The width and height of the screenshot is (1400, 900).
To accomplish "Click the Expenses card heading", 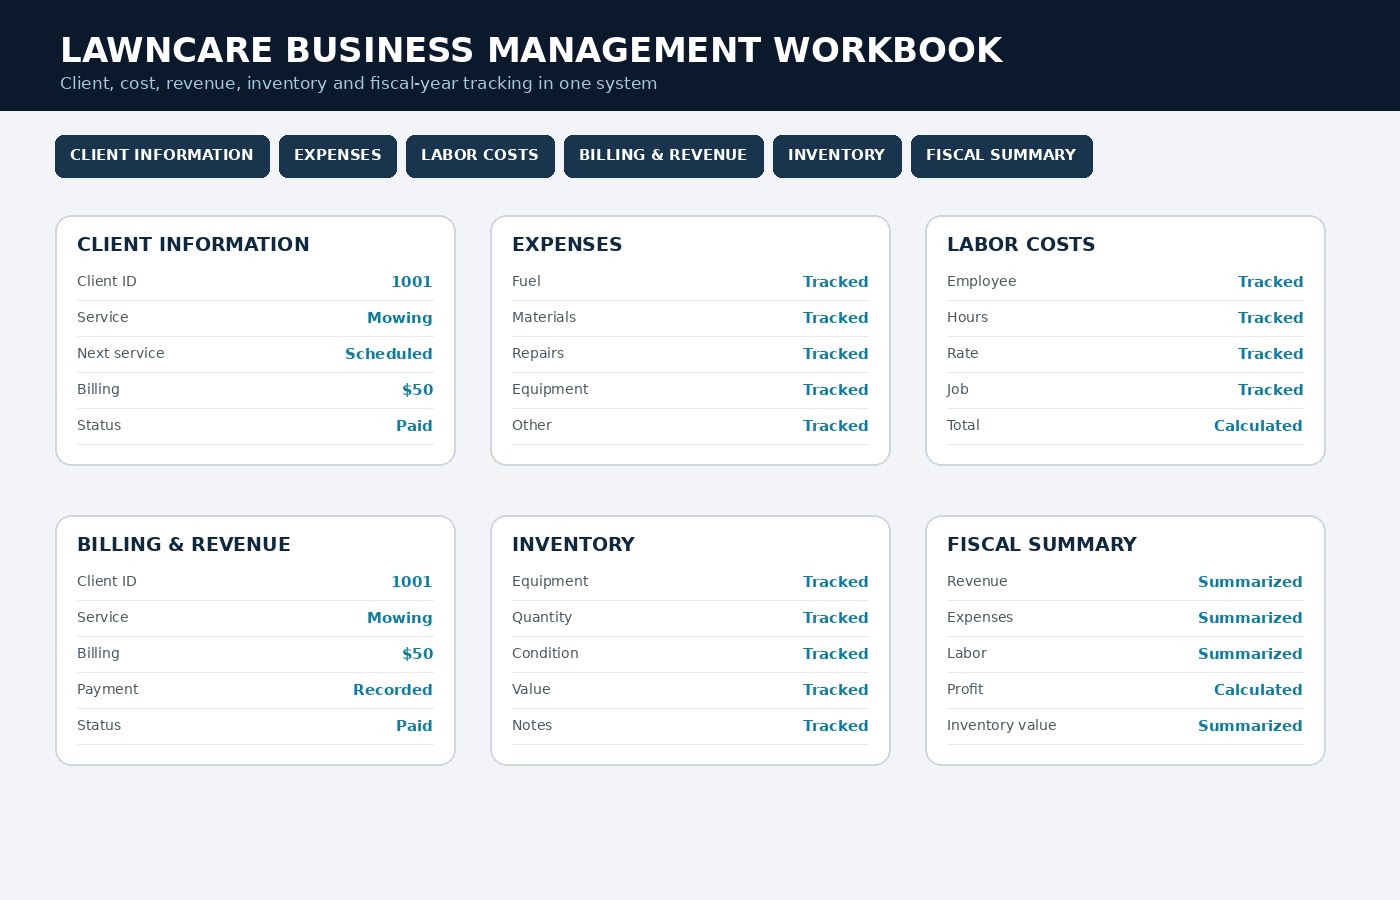I will [x=567, y=245].
